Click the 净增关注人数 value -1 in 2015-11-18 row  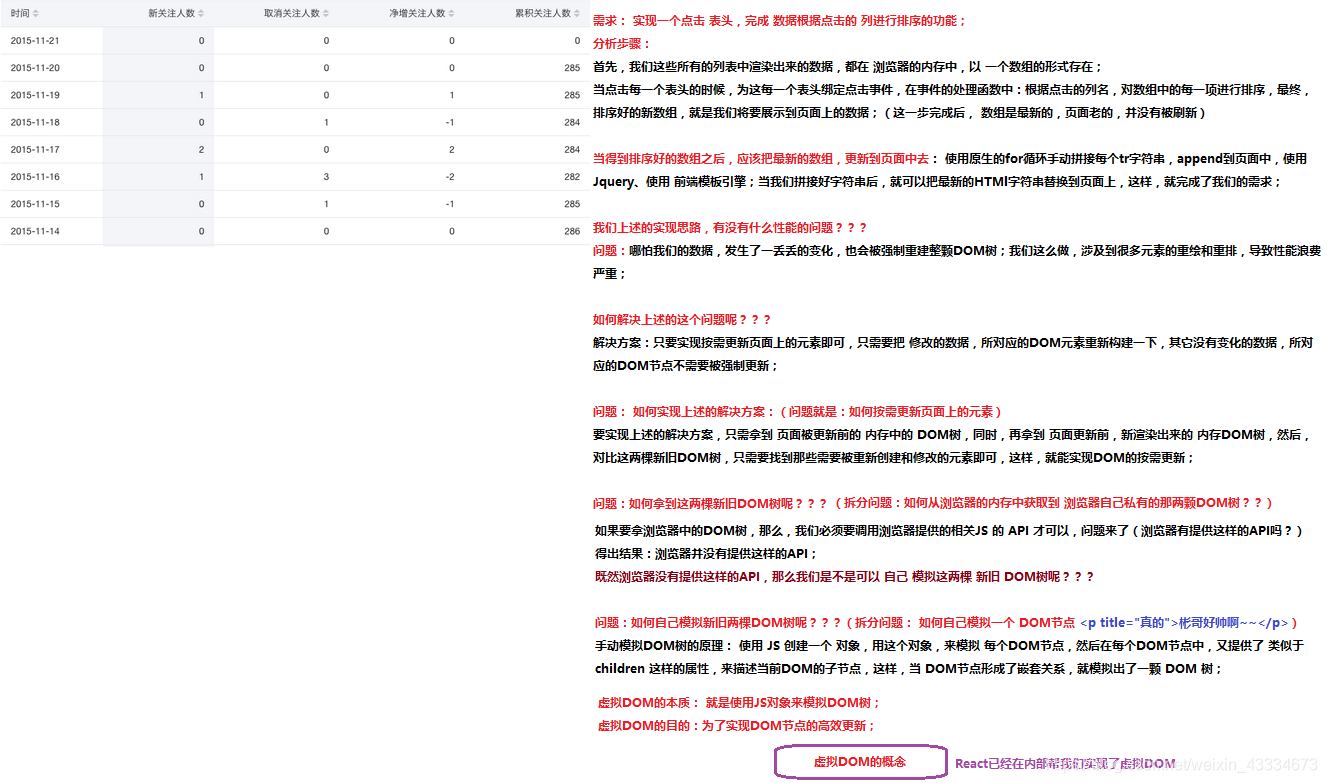450,122
